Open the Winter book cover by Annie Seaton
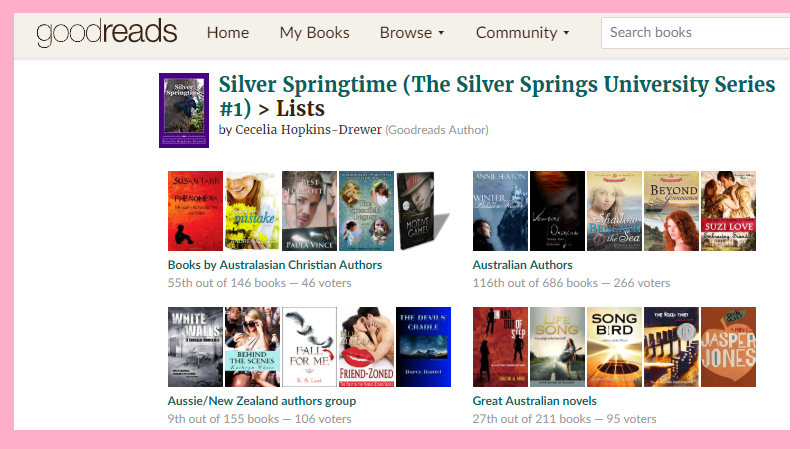 (x=499, y=210)
